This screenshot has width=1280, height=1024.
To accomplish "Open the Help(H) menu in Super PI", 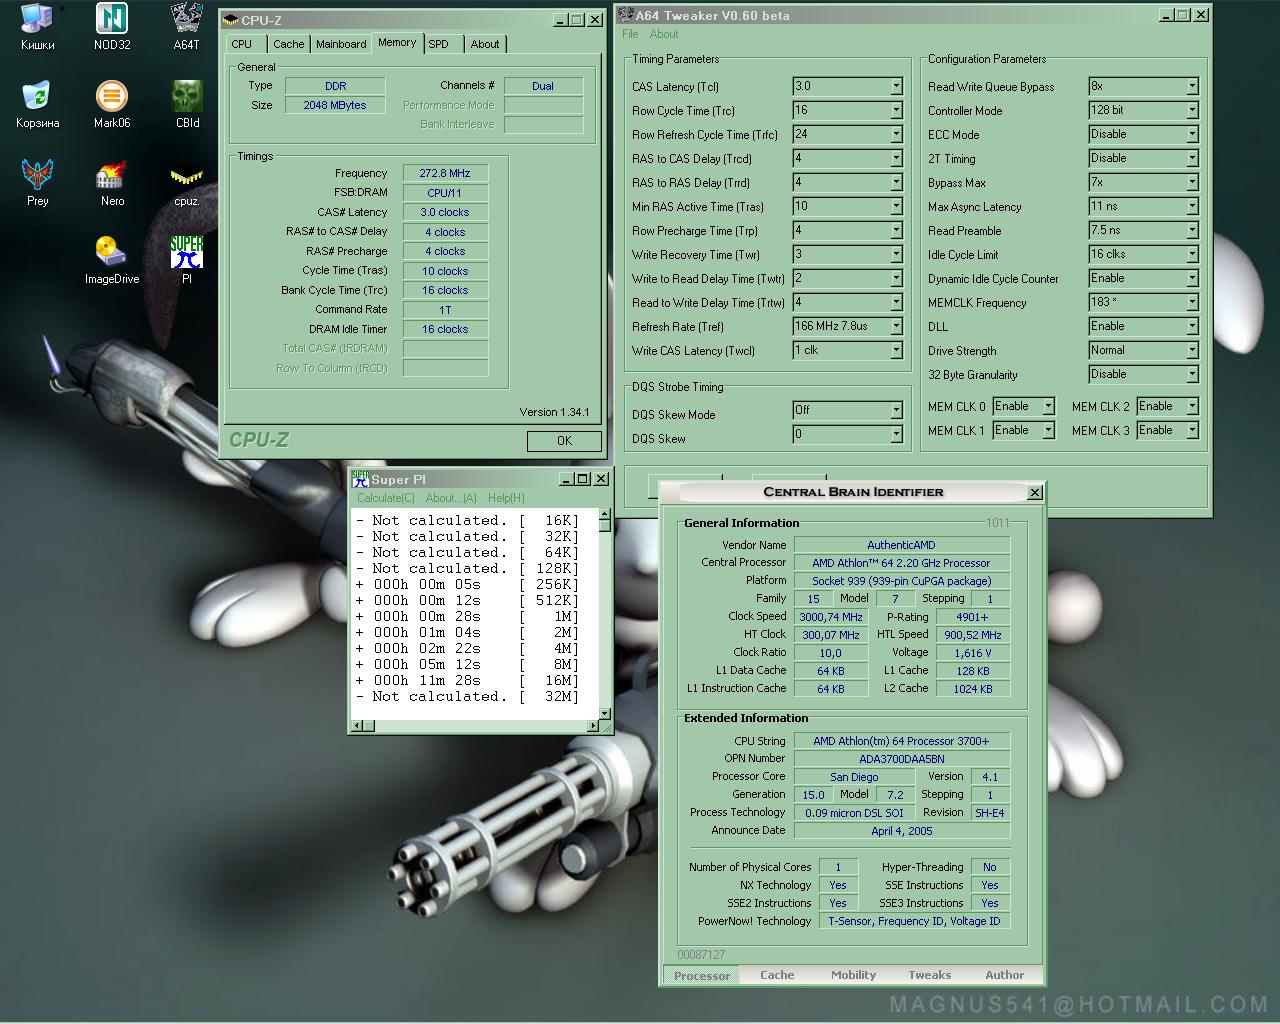I will [506, 498].
